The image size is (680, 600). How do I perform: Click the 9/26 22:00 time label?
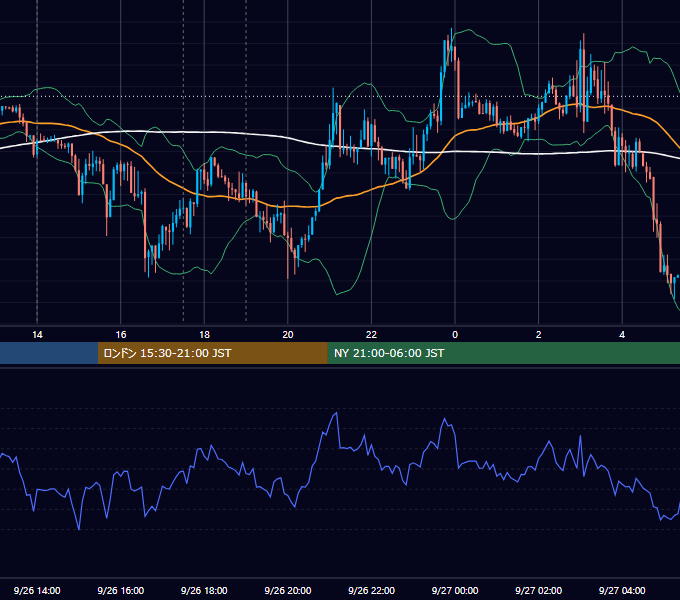coord(371,590)
